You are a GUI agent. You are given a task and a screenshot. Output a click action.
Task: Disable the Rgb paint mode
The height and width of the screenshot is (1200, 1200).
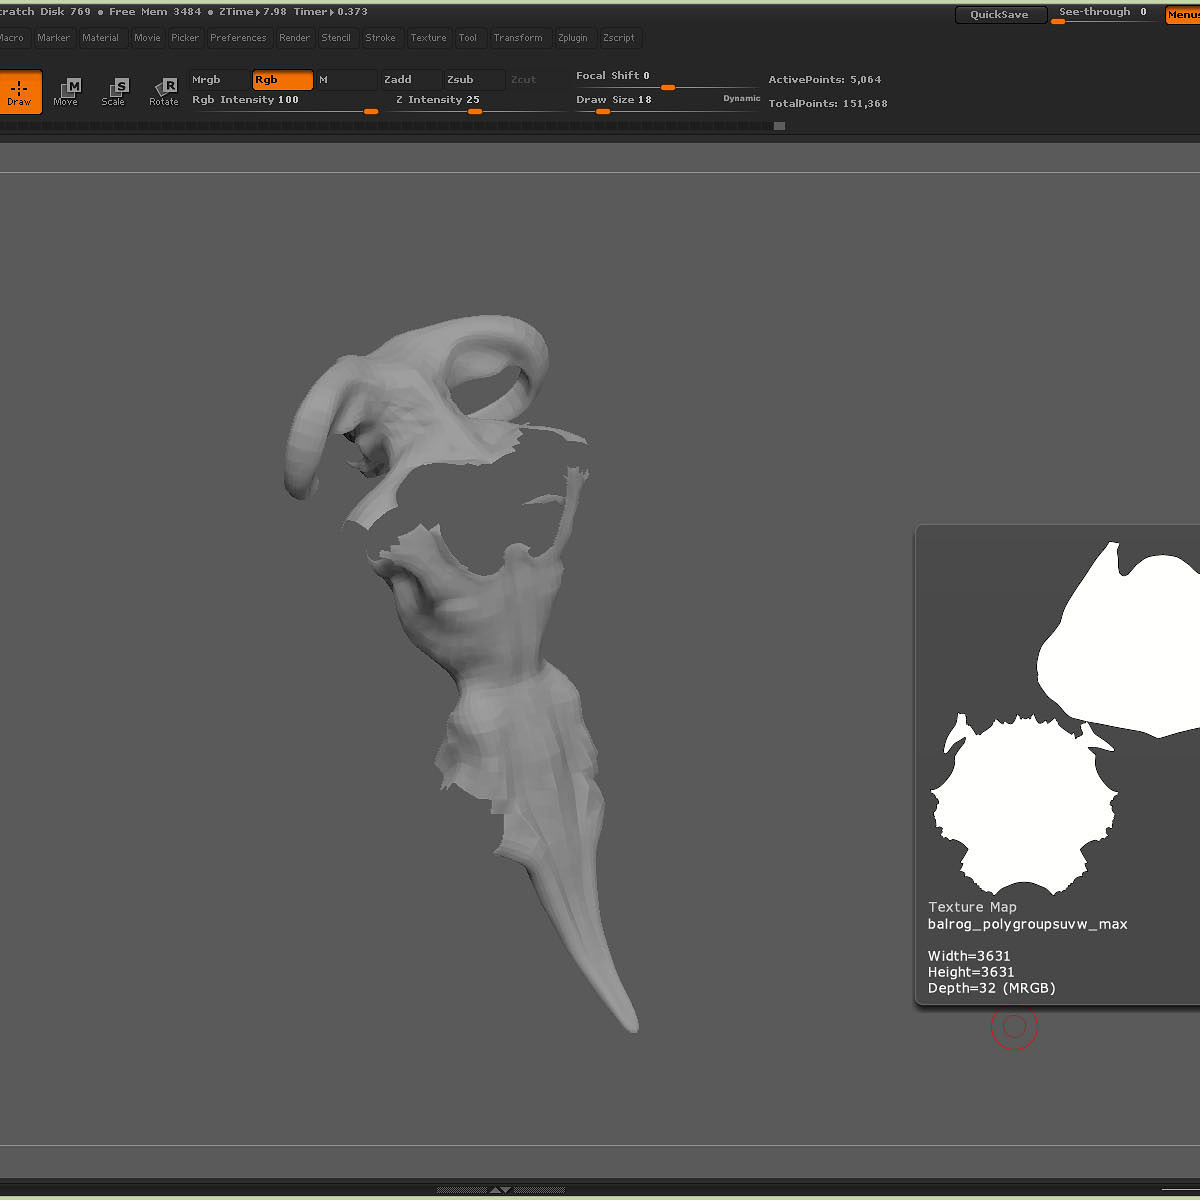pos(282,80)
